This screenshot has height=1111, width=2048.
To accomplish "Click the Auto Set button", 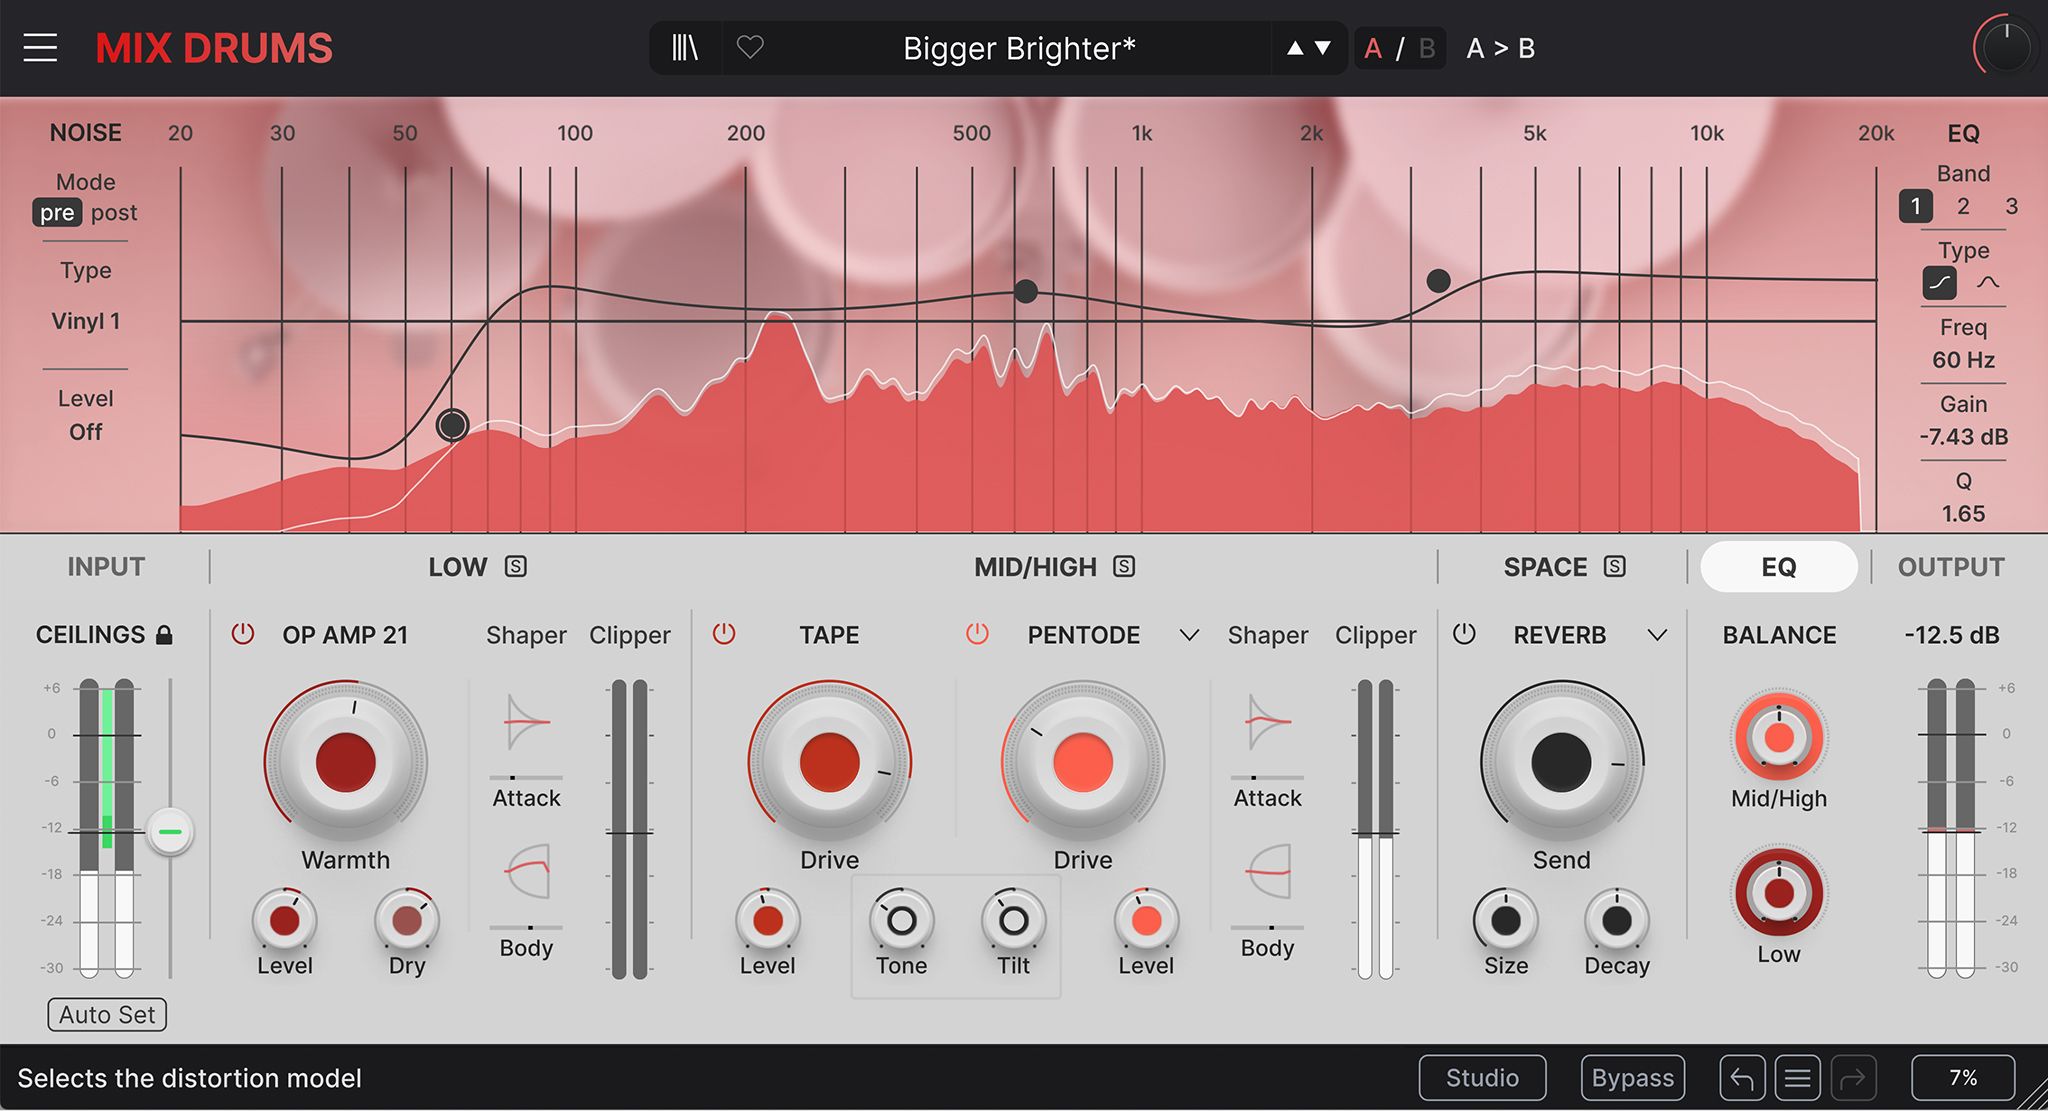I will [107, 1014].
